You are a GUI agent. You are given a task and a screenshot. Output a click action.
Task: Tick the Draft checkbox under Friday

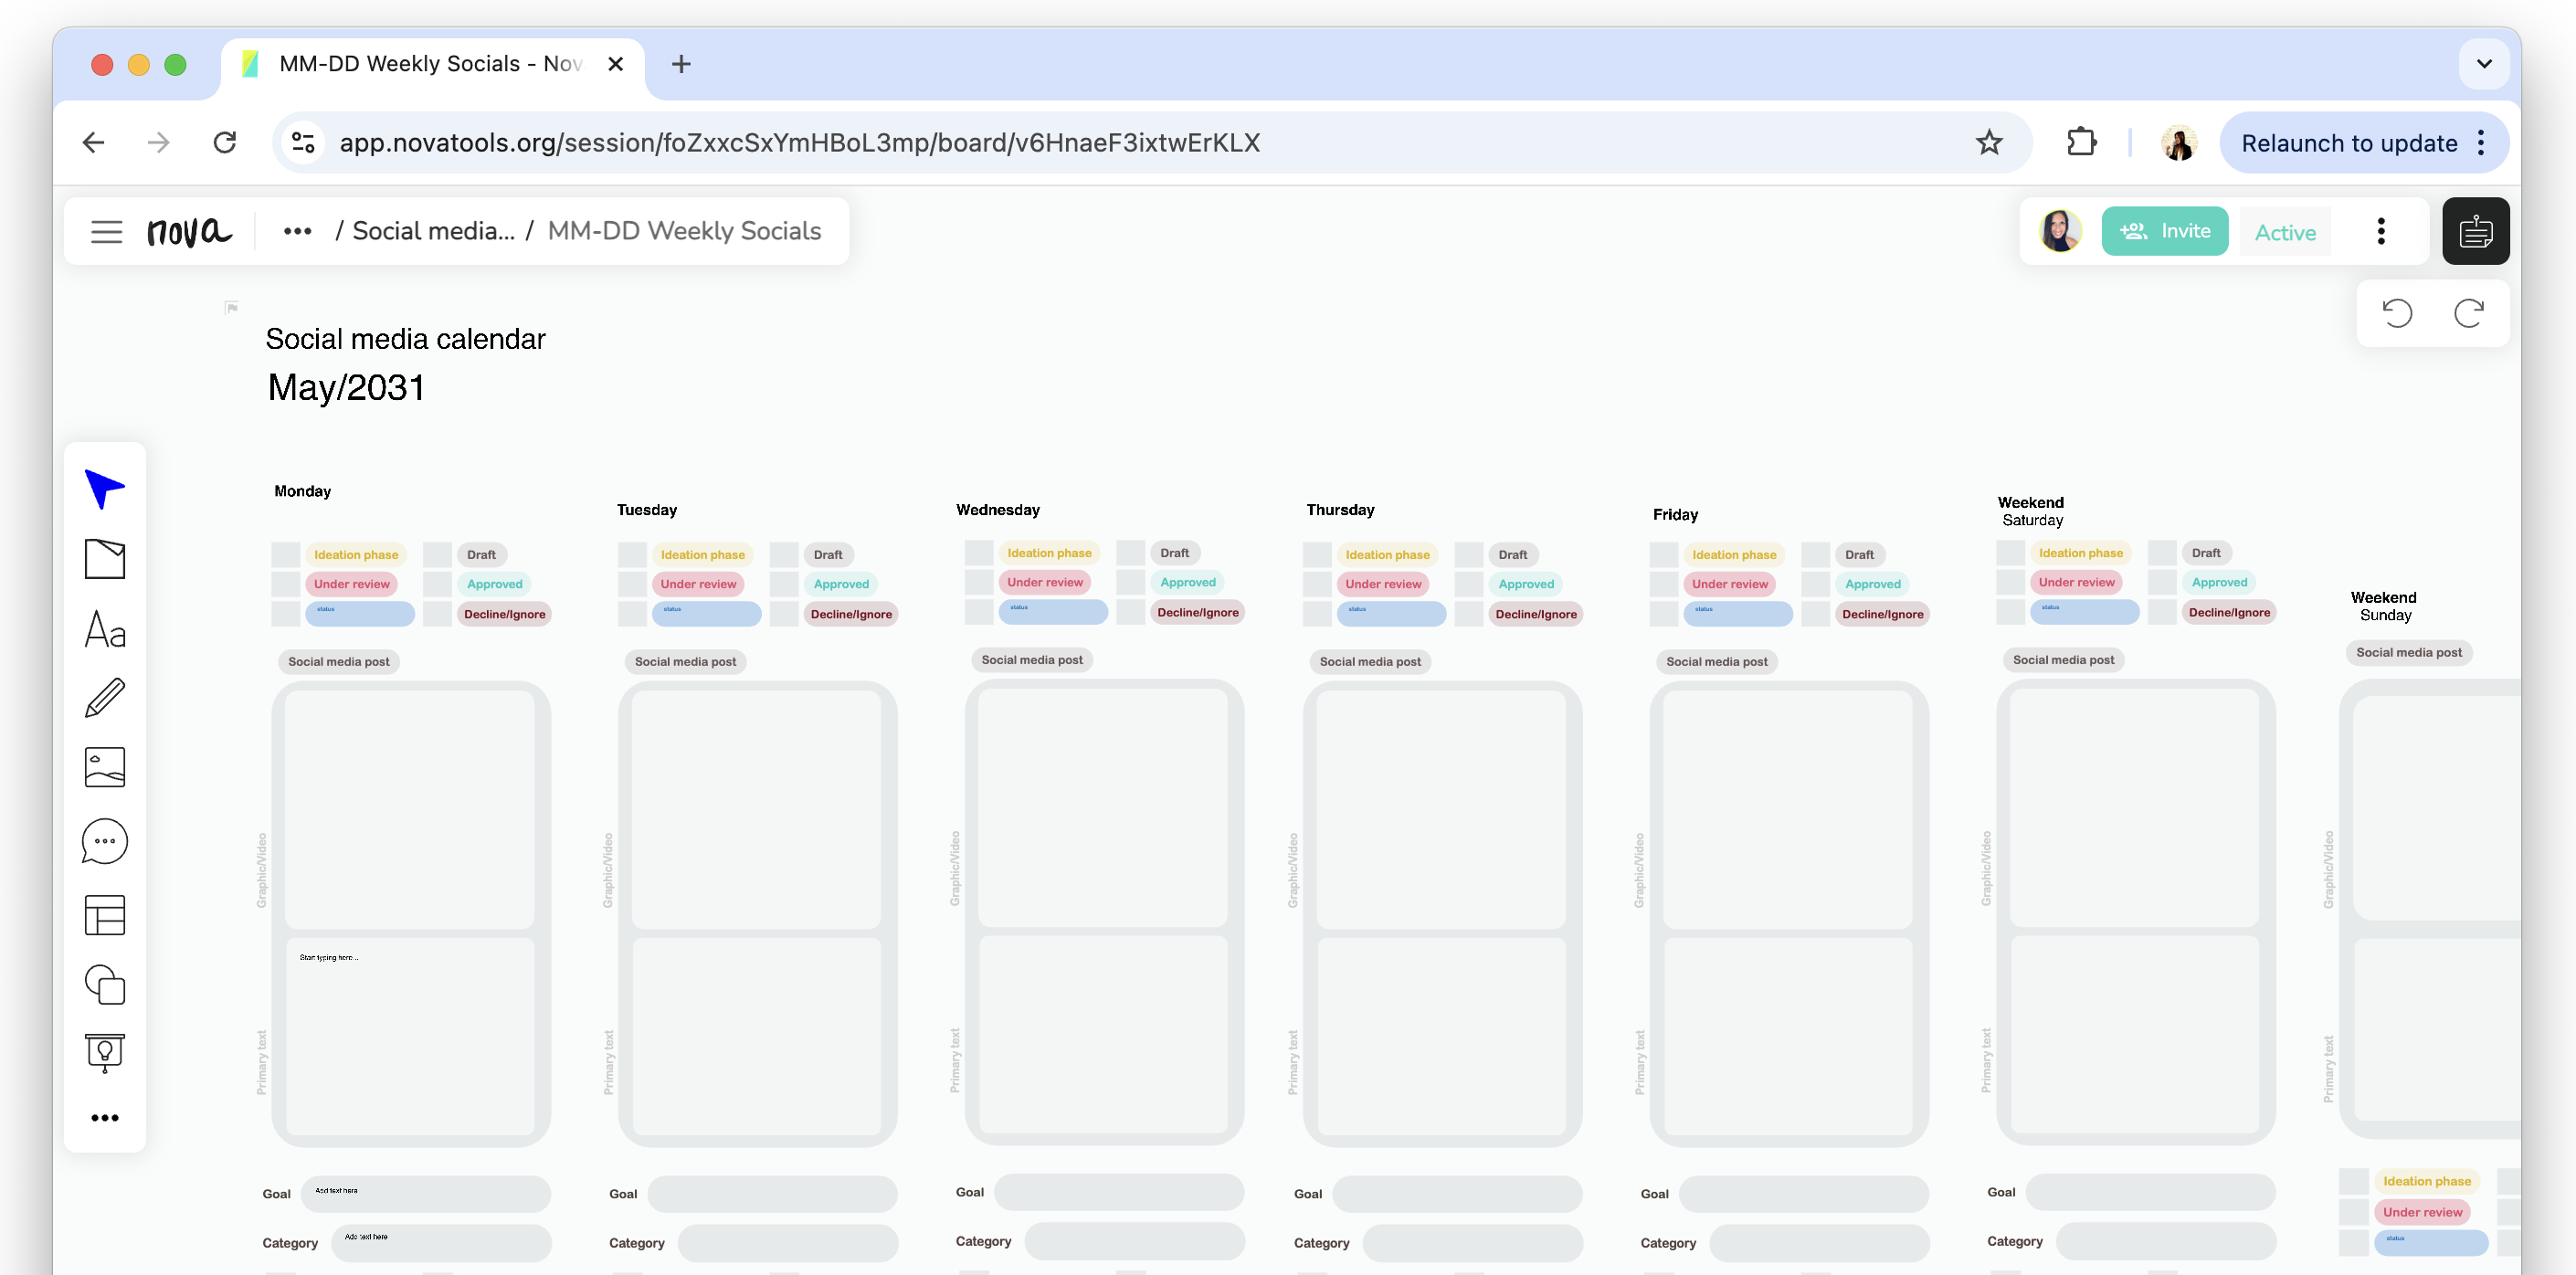1815,554
